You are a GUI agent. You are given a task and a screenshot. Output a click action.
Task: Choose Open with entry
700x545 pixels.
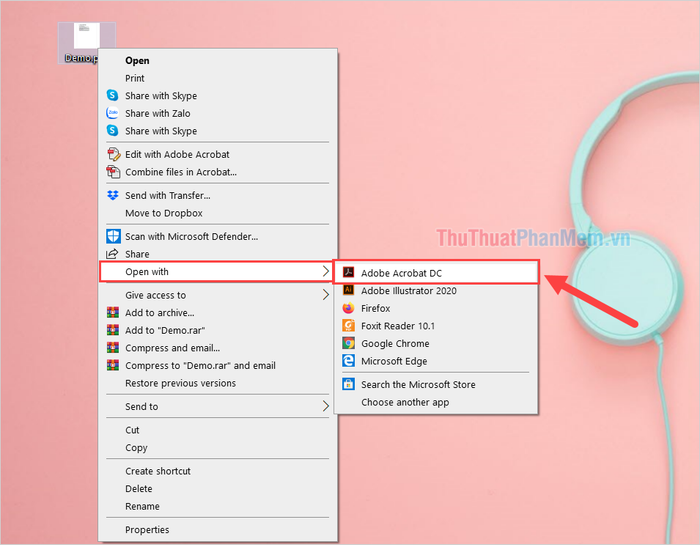point(216,271)
